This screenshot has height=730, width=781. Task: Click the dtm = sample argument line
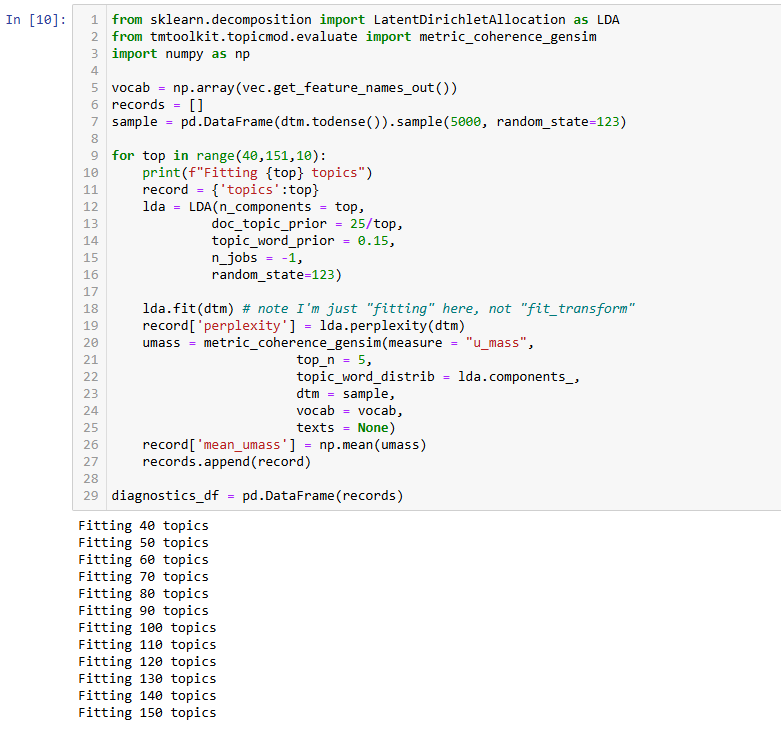click(346, 393)
